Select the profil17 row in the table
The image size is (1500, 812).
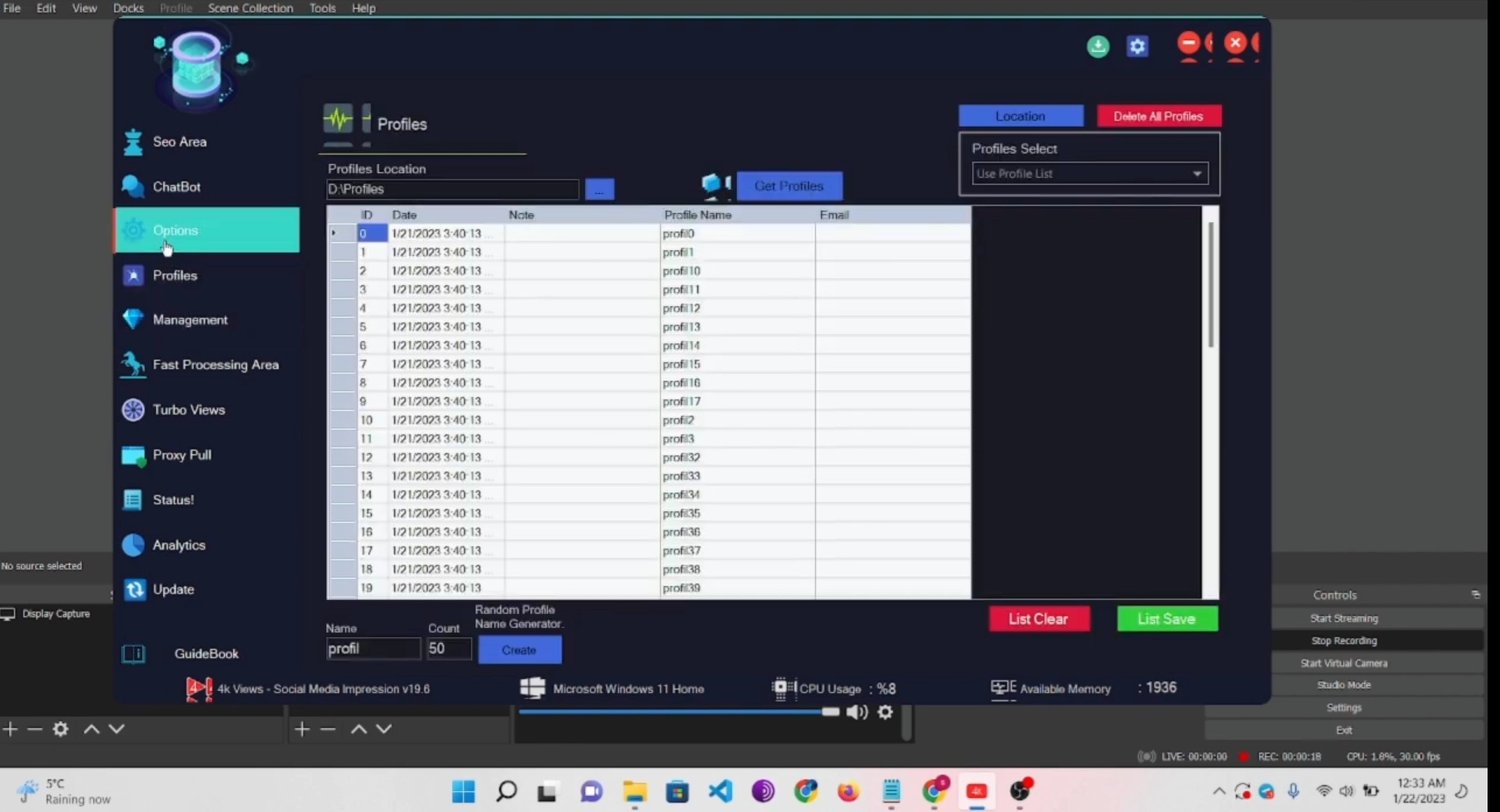click(x=649, y=402)
